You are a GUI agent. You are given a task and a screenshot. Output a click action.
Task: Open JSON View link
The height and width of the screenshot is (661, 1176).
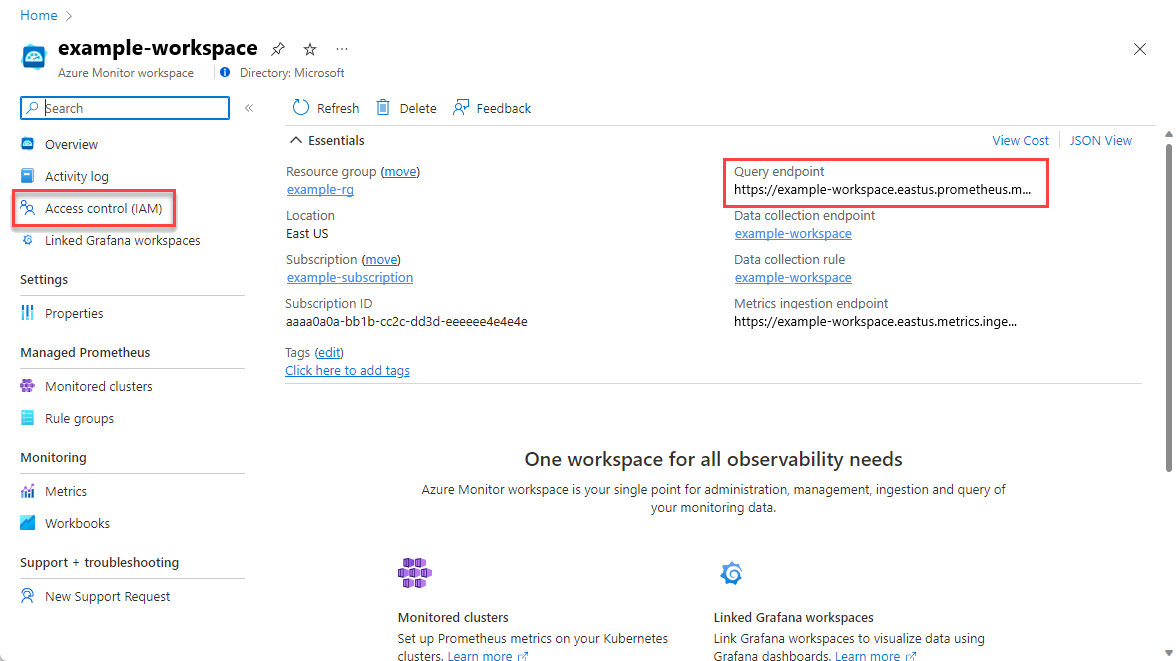[1100, 140]
